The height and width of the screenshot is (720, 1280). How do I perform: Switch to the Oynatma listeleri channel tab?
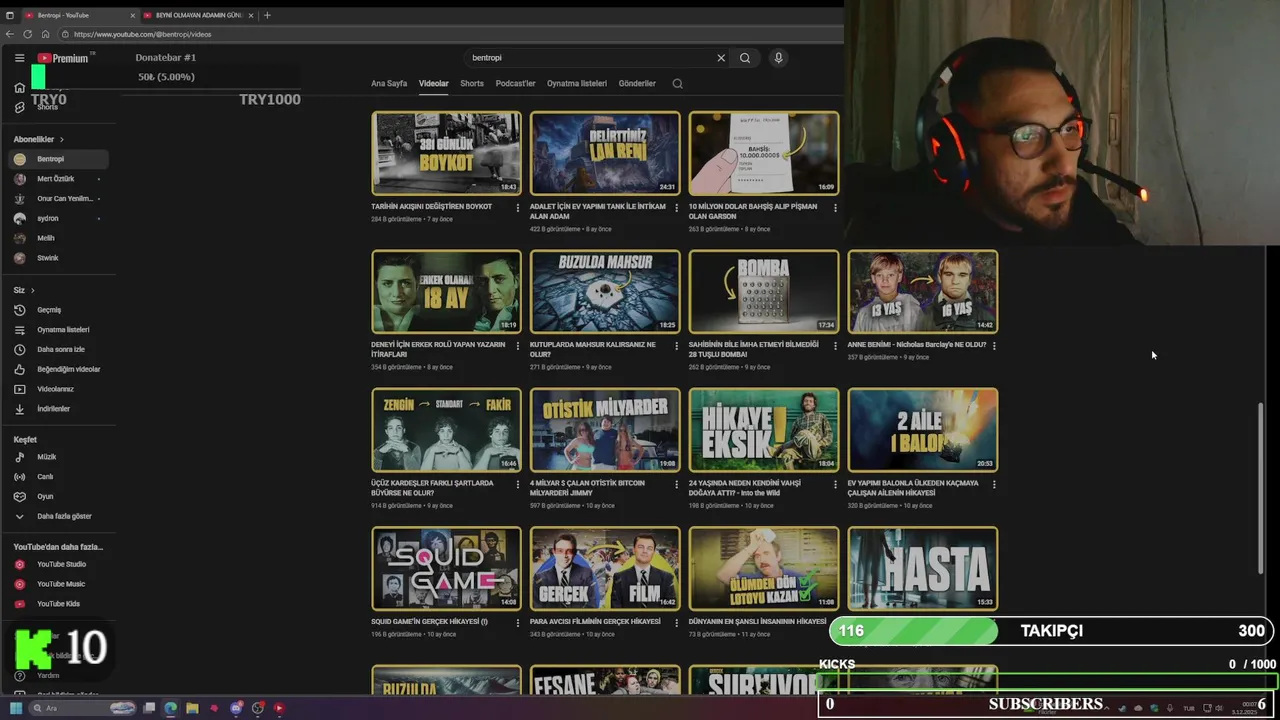coord(577,84)
